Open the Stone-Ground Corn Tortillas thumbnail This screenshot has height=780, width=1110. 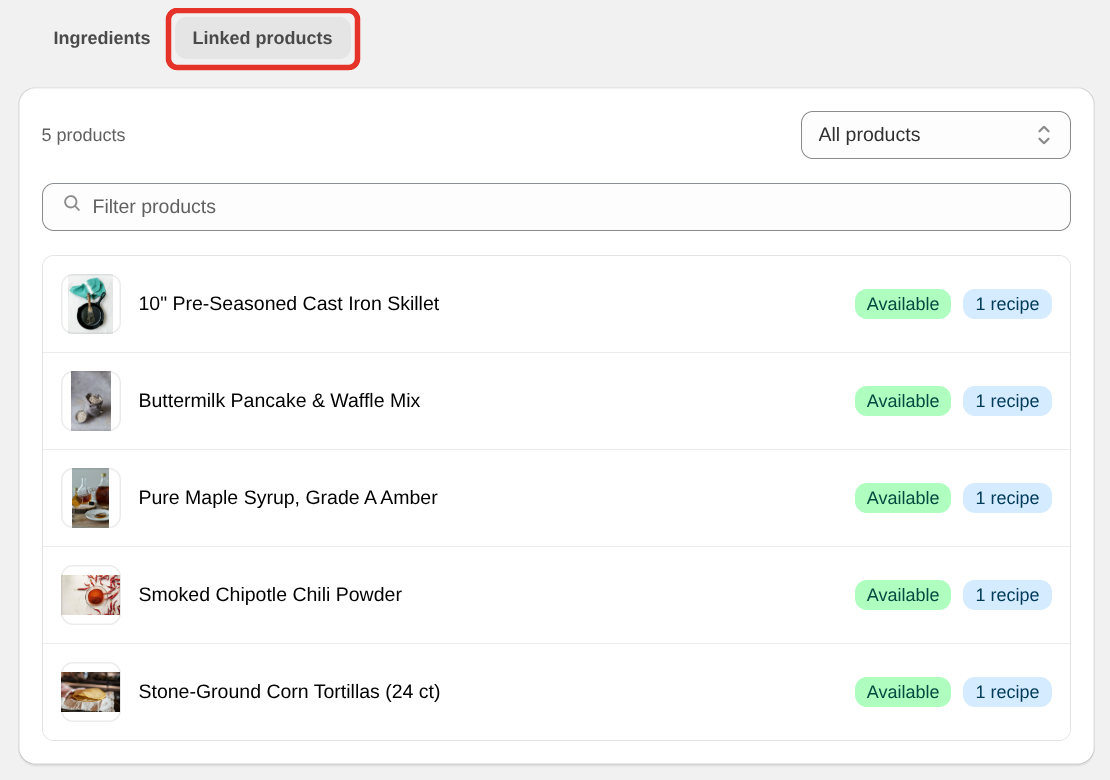pyautogui.click(x=91, y=692)
